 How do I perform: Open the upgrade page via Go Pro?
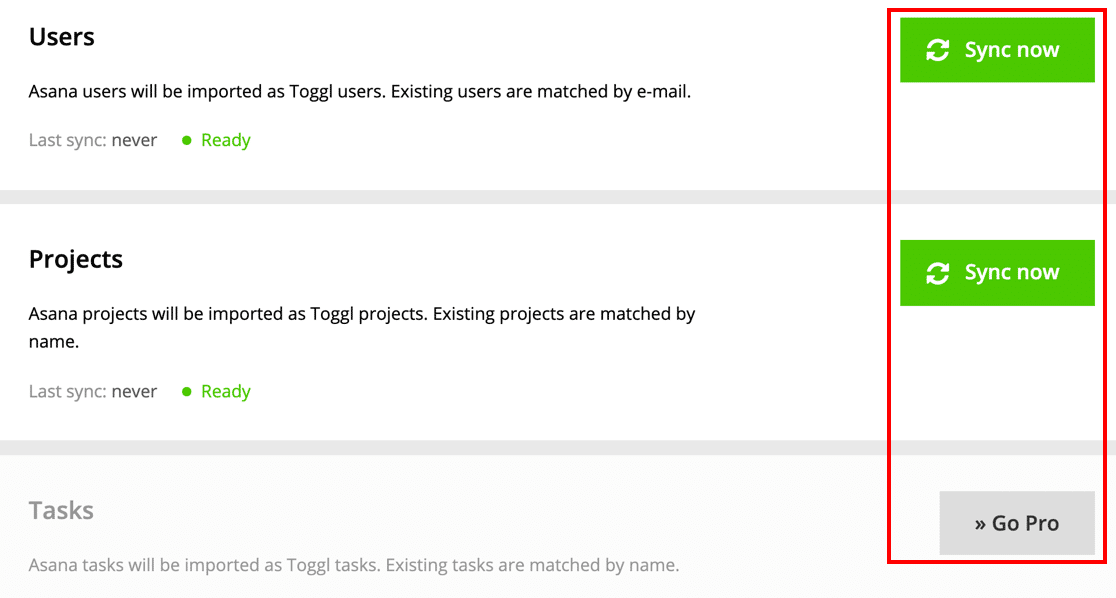(x=1017, y=523)
